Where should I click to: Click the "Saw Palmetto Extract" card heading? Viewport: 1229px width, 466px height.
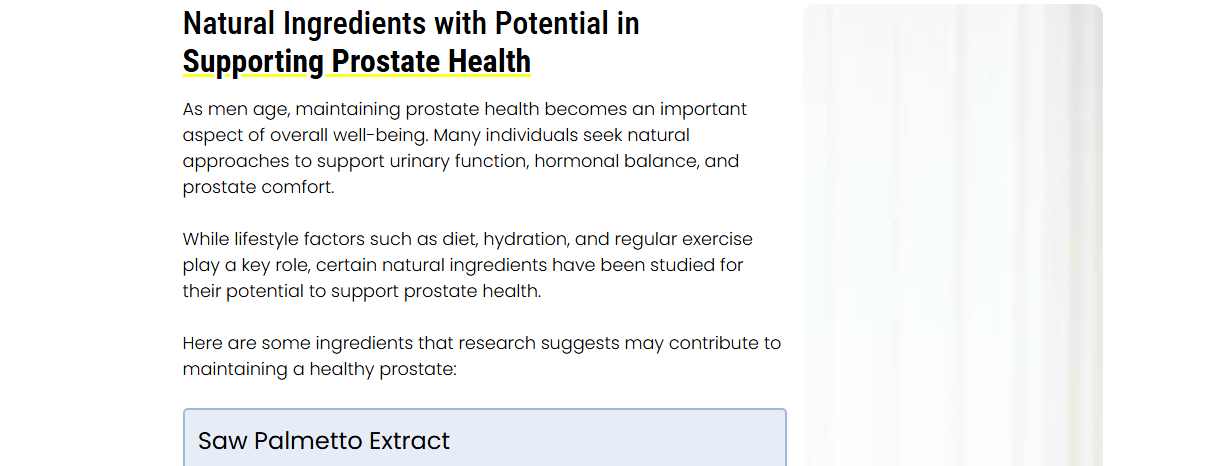coord(324,441)
